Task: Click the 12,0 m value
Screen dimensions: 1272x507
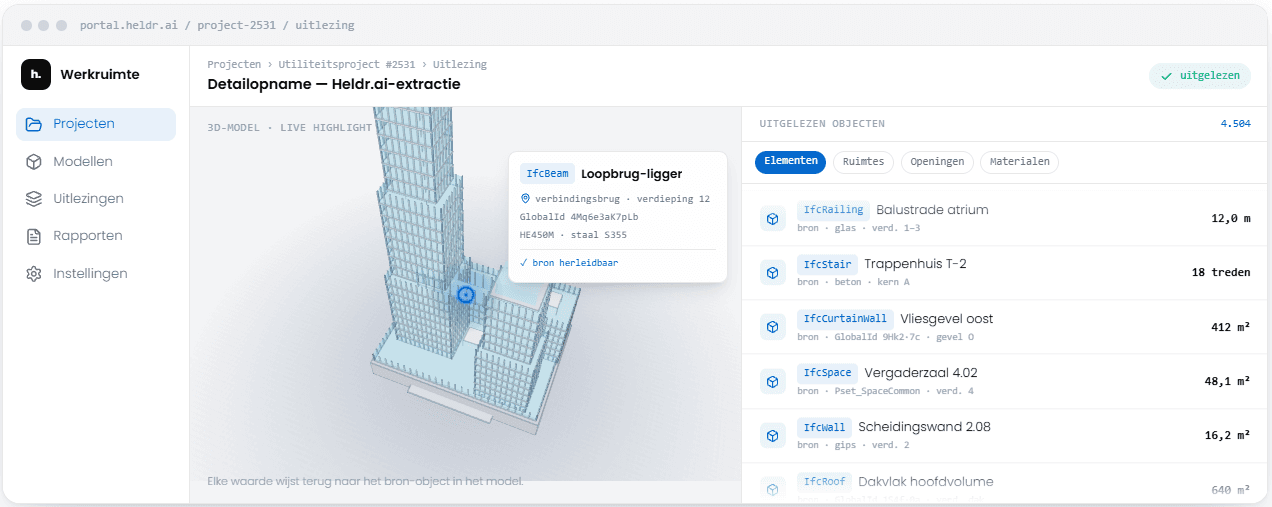Action: [x=1231, y=218]
